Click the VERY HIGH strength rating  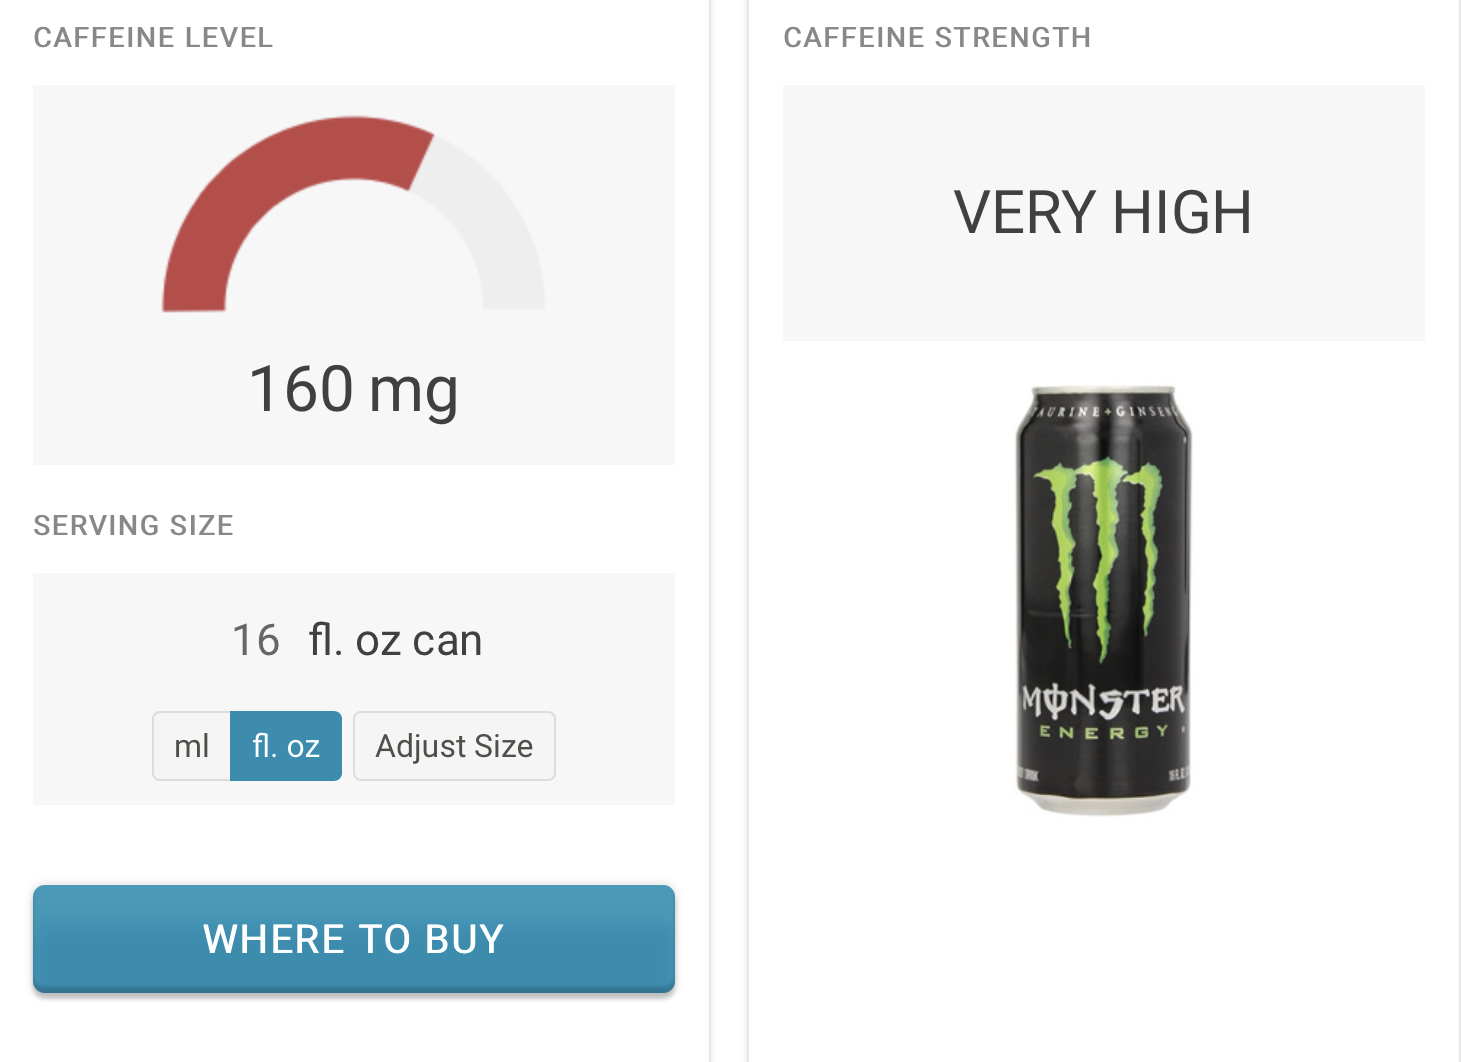tap(1103, 213)
